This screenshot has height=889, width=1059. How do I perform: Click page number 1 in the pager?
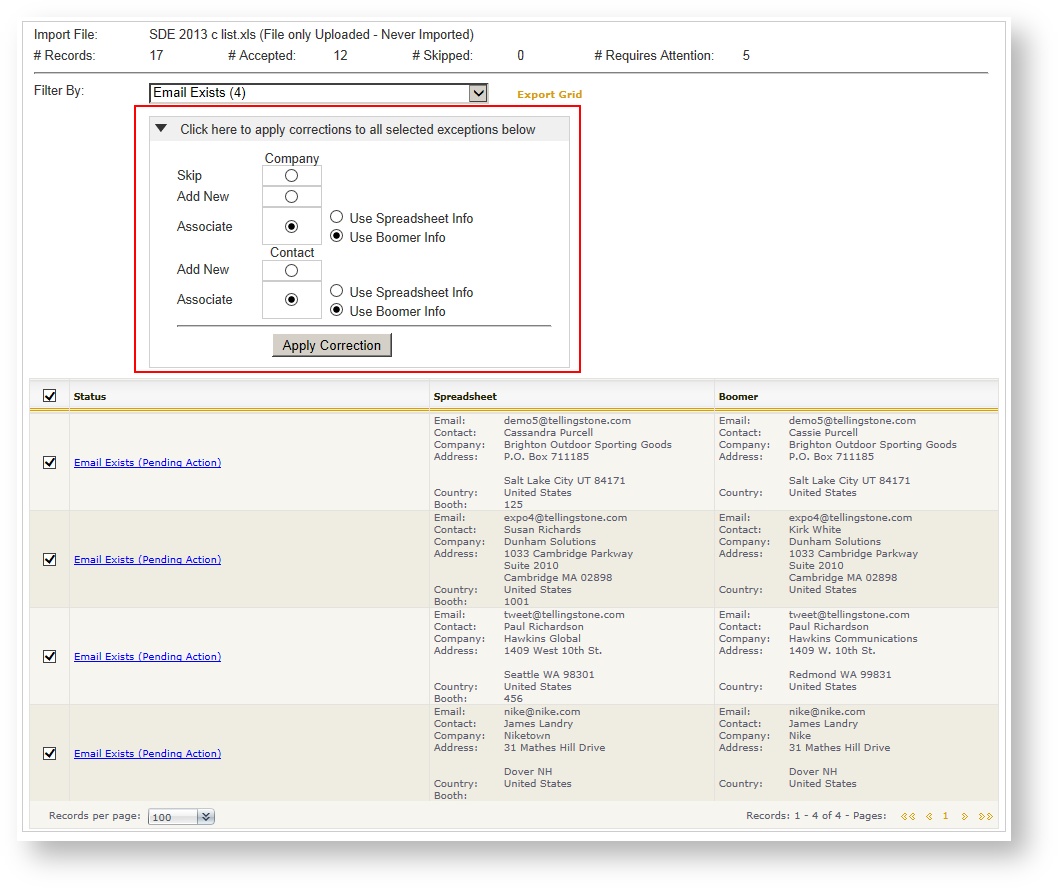[x=946, y=816]
